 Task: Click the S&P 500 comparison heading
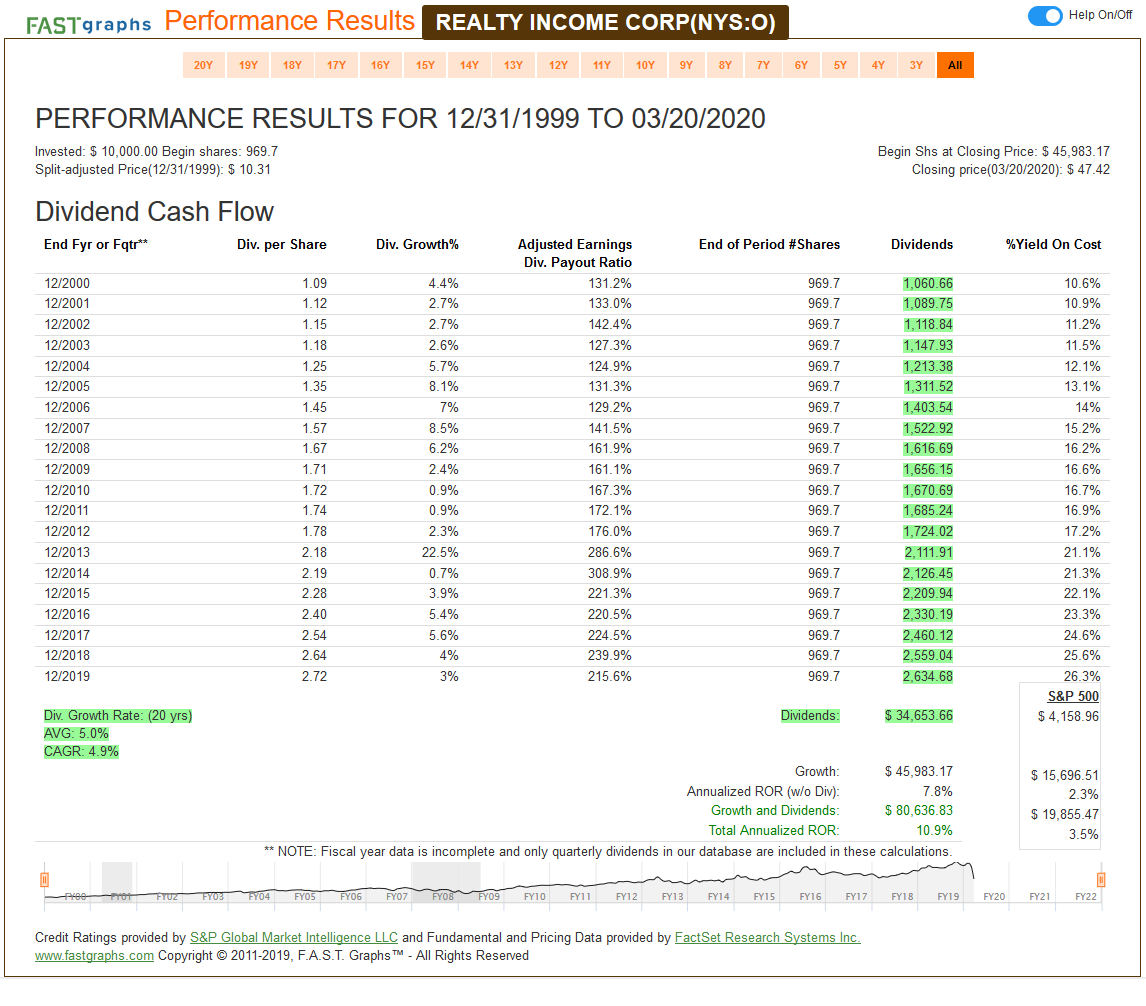[x=1073, y=696]
